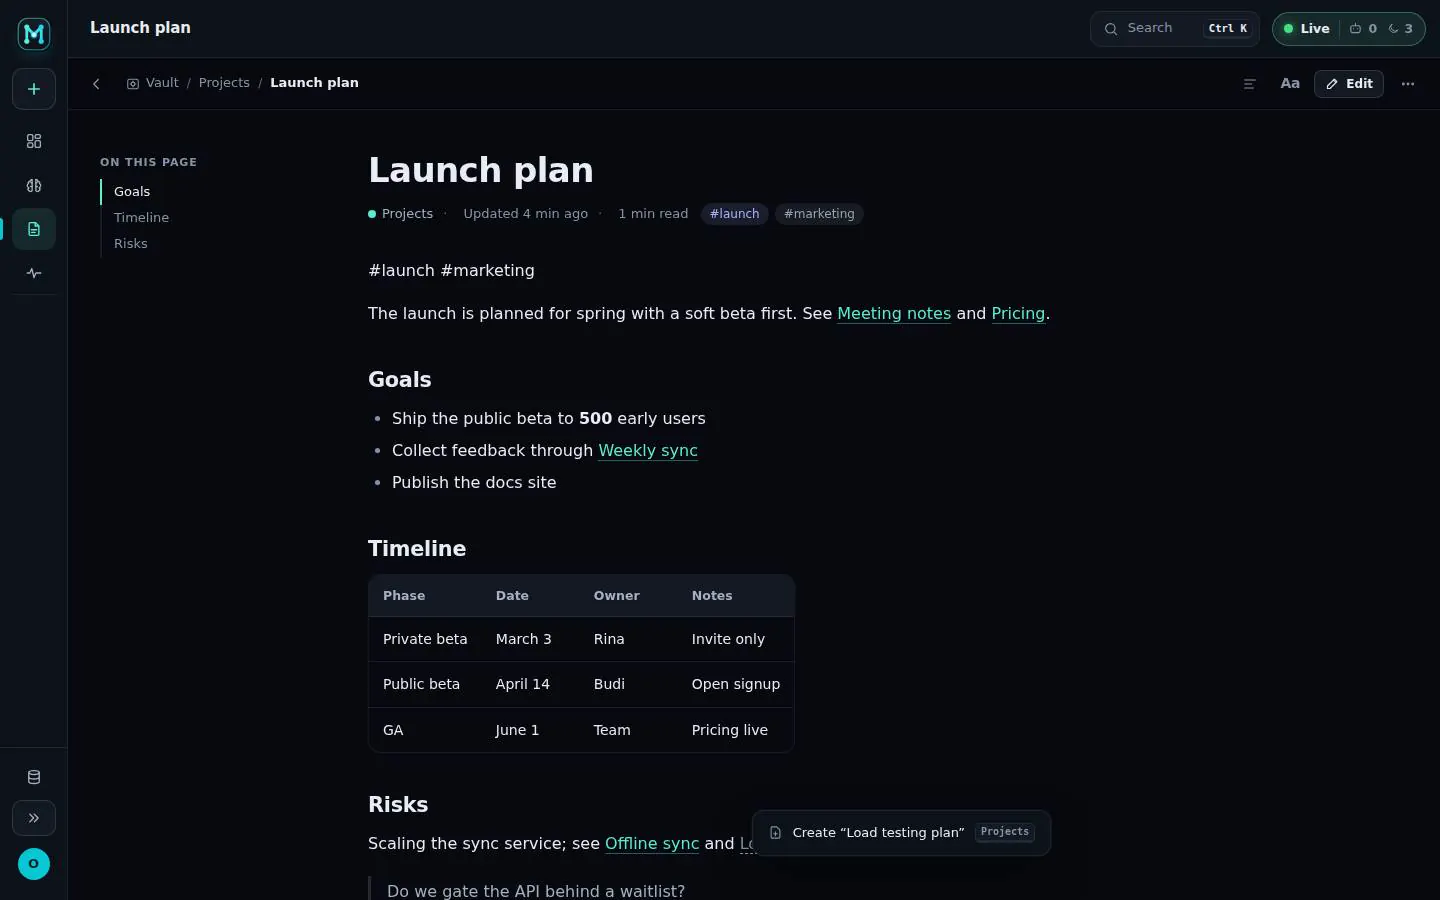Screen dimensions: 1440x900
Task: Click the "Budi" owner cell
Action: click(x=609, y=684)
